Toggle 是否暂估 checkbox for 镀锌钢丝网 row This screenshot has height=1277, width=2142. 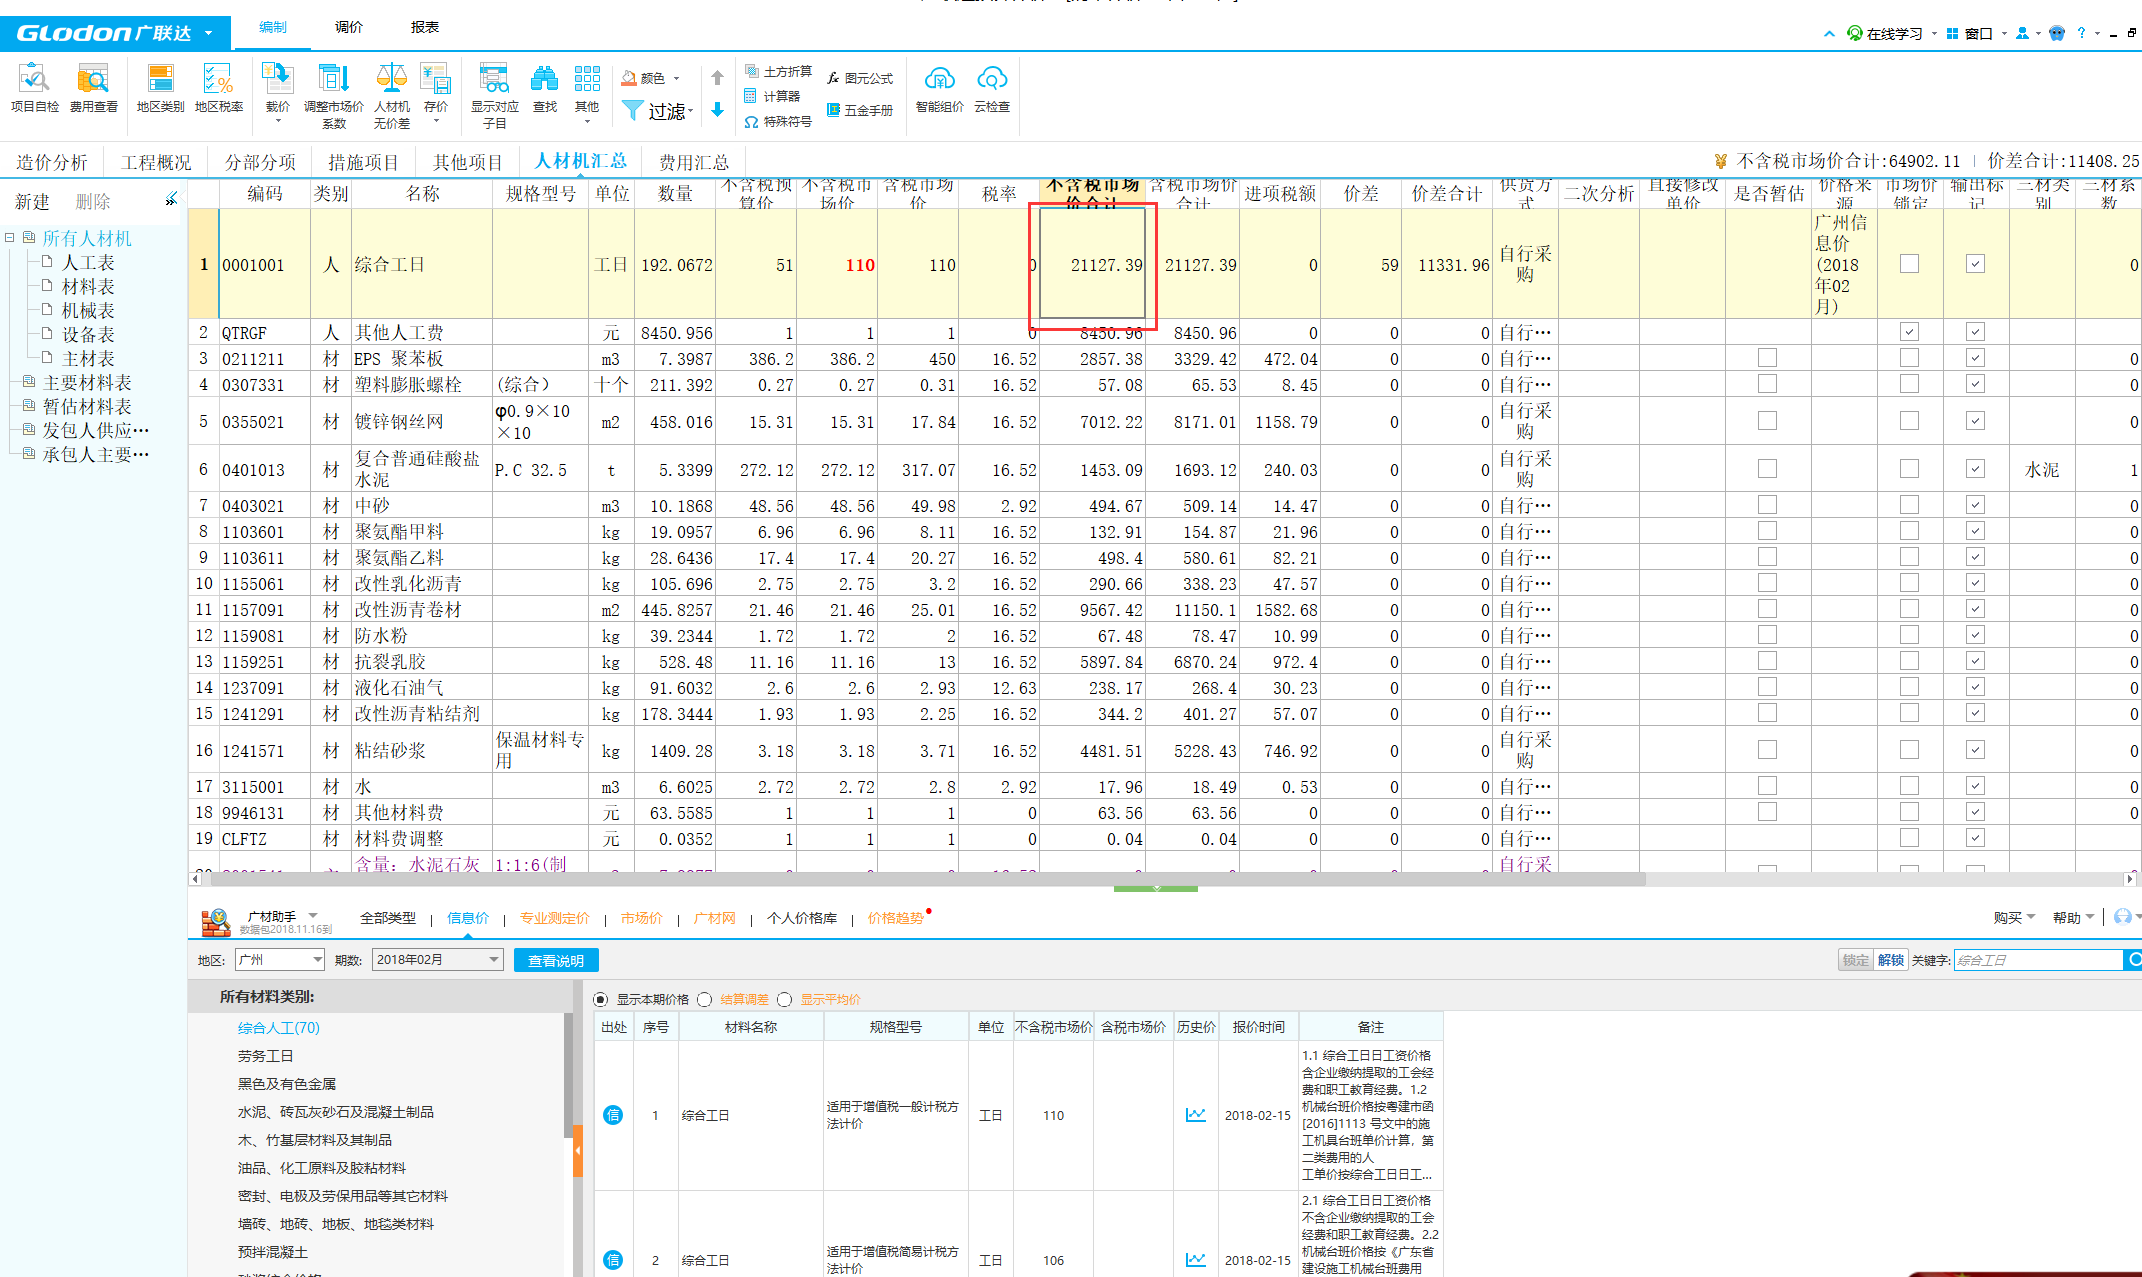(1768, 421)
